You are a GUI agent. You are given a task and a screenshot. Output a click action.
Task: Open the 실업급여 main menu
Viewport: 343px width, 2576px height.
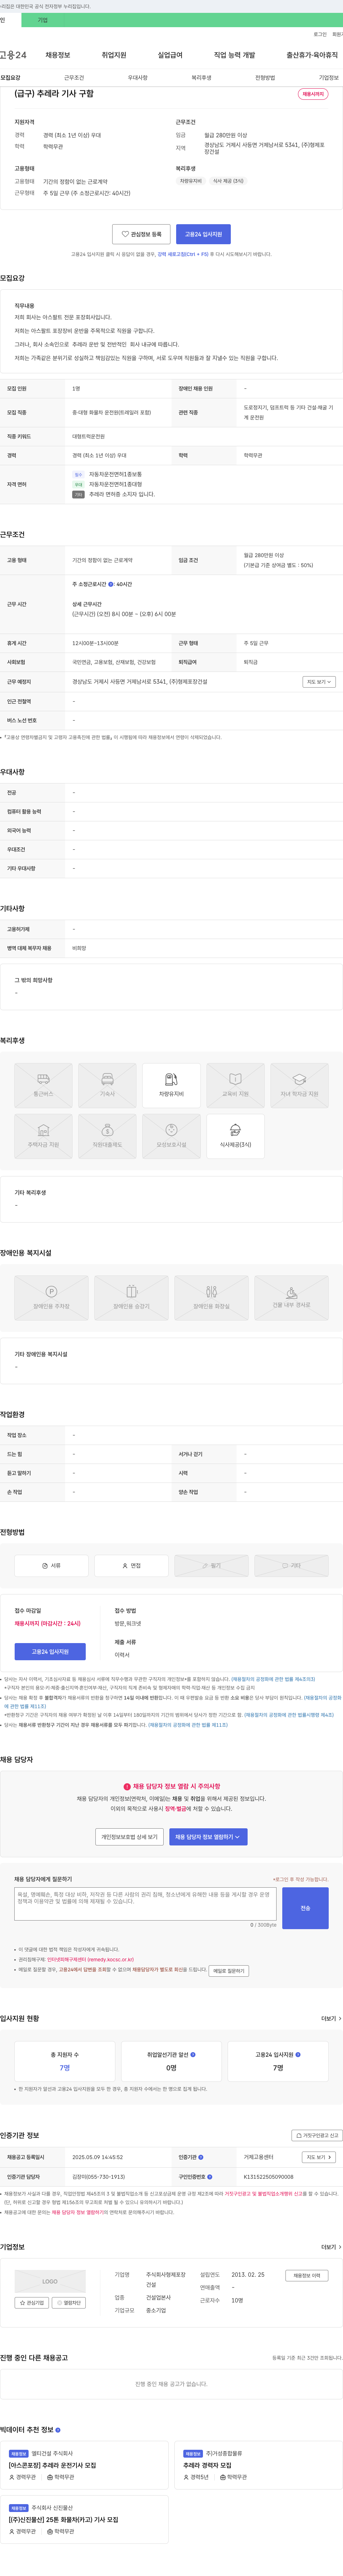coord(170,55)
